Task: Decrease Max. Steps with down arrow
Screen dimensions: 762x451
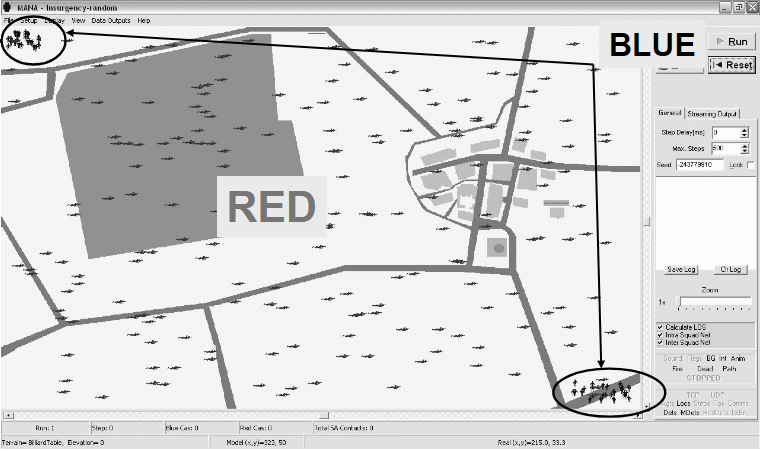Action: click(x=745, y=152)
